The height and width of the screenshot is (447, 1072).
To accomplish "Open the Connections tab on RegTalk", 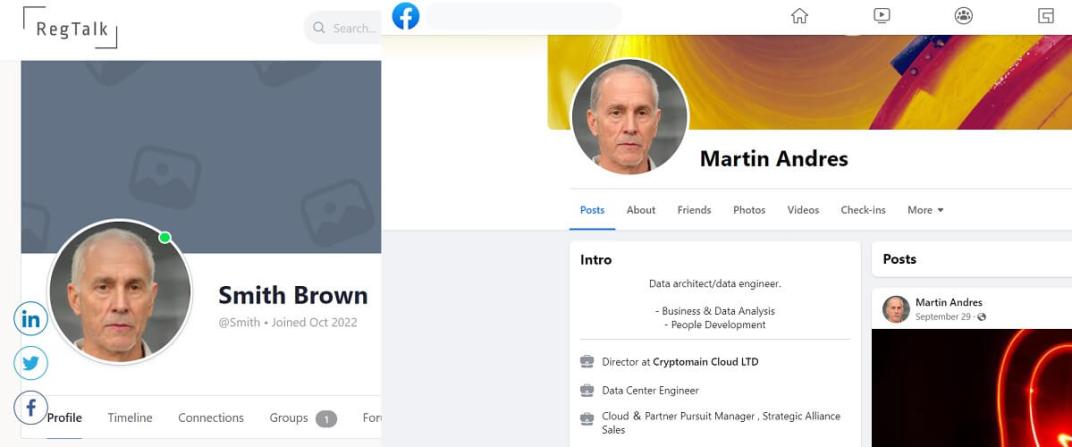I will [211, 418].
